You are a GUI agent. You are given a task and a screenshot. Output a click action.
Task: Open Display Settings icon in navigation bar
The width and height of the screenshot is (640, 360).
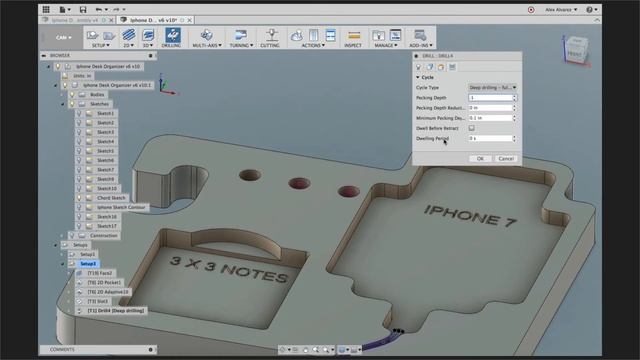tap(342, 350)
